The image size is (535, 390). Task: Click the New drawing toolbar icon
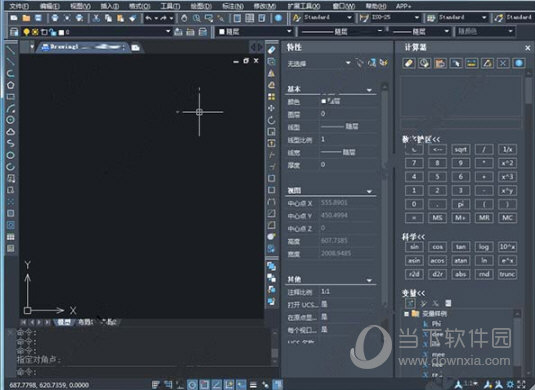coord(14,18)
